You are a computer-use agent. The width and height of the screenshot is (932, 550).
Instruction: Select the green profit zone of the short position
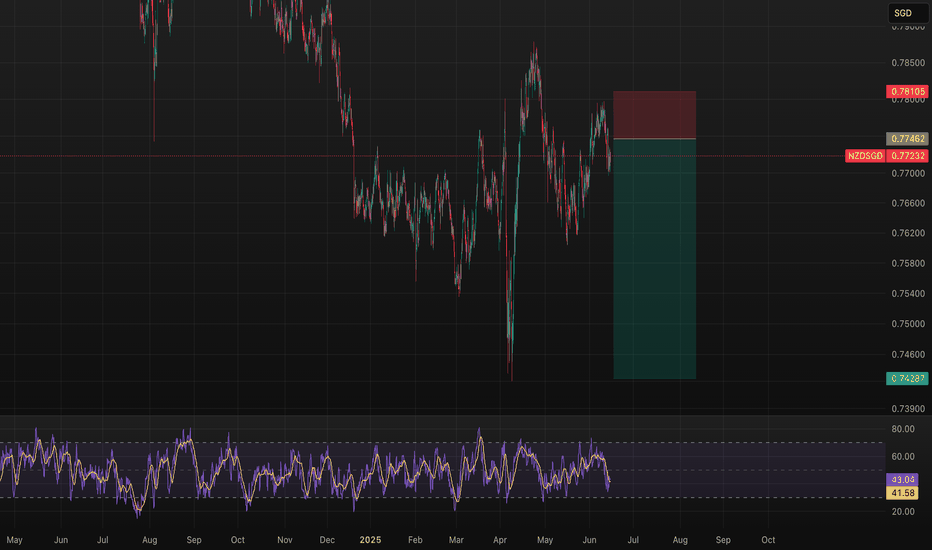pos(654,259)
